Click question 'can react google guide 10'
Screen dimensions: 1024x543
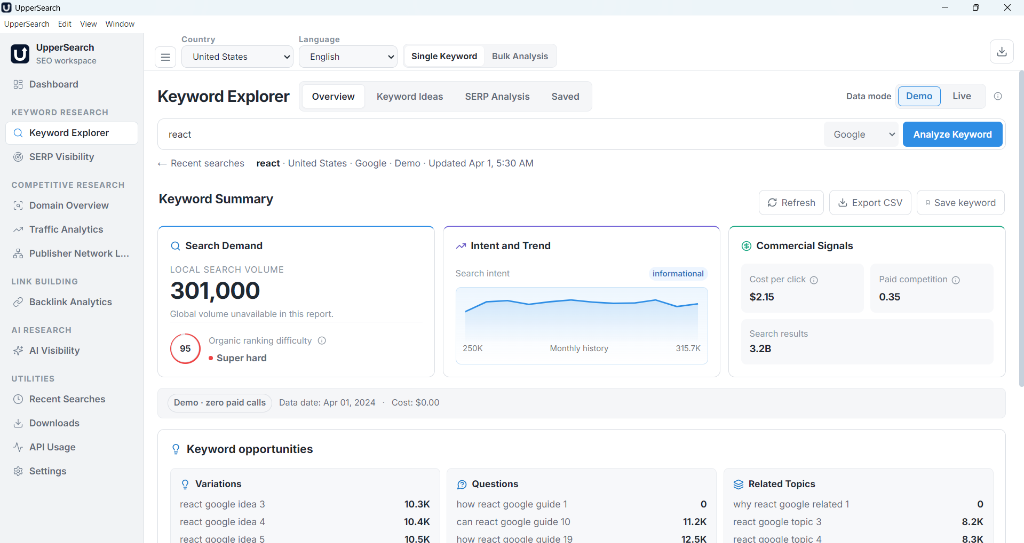coord(513,522)
